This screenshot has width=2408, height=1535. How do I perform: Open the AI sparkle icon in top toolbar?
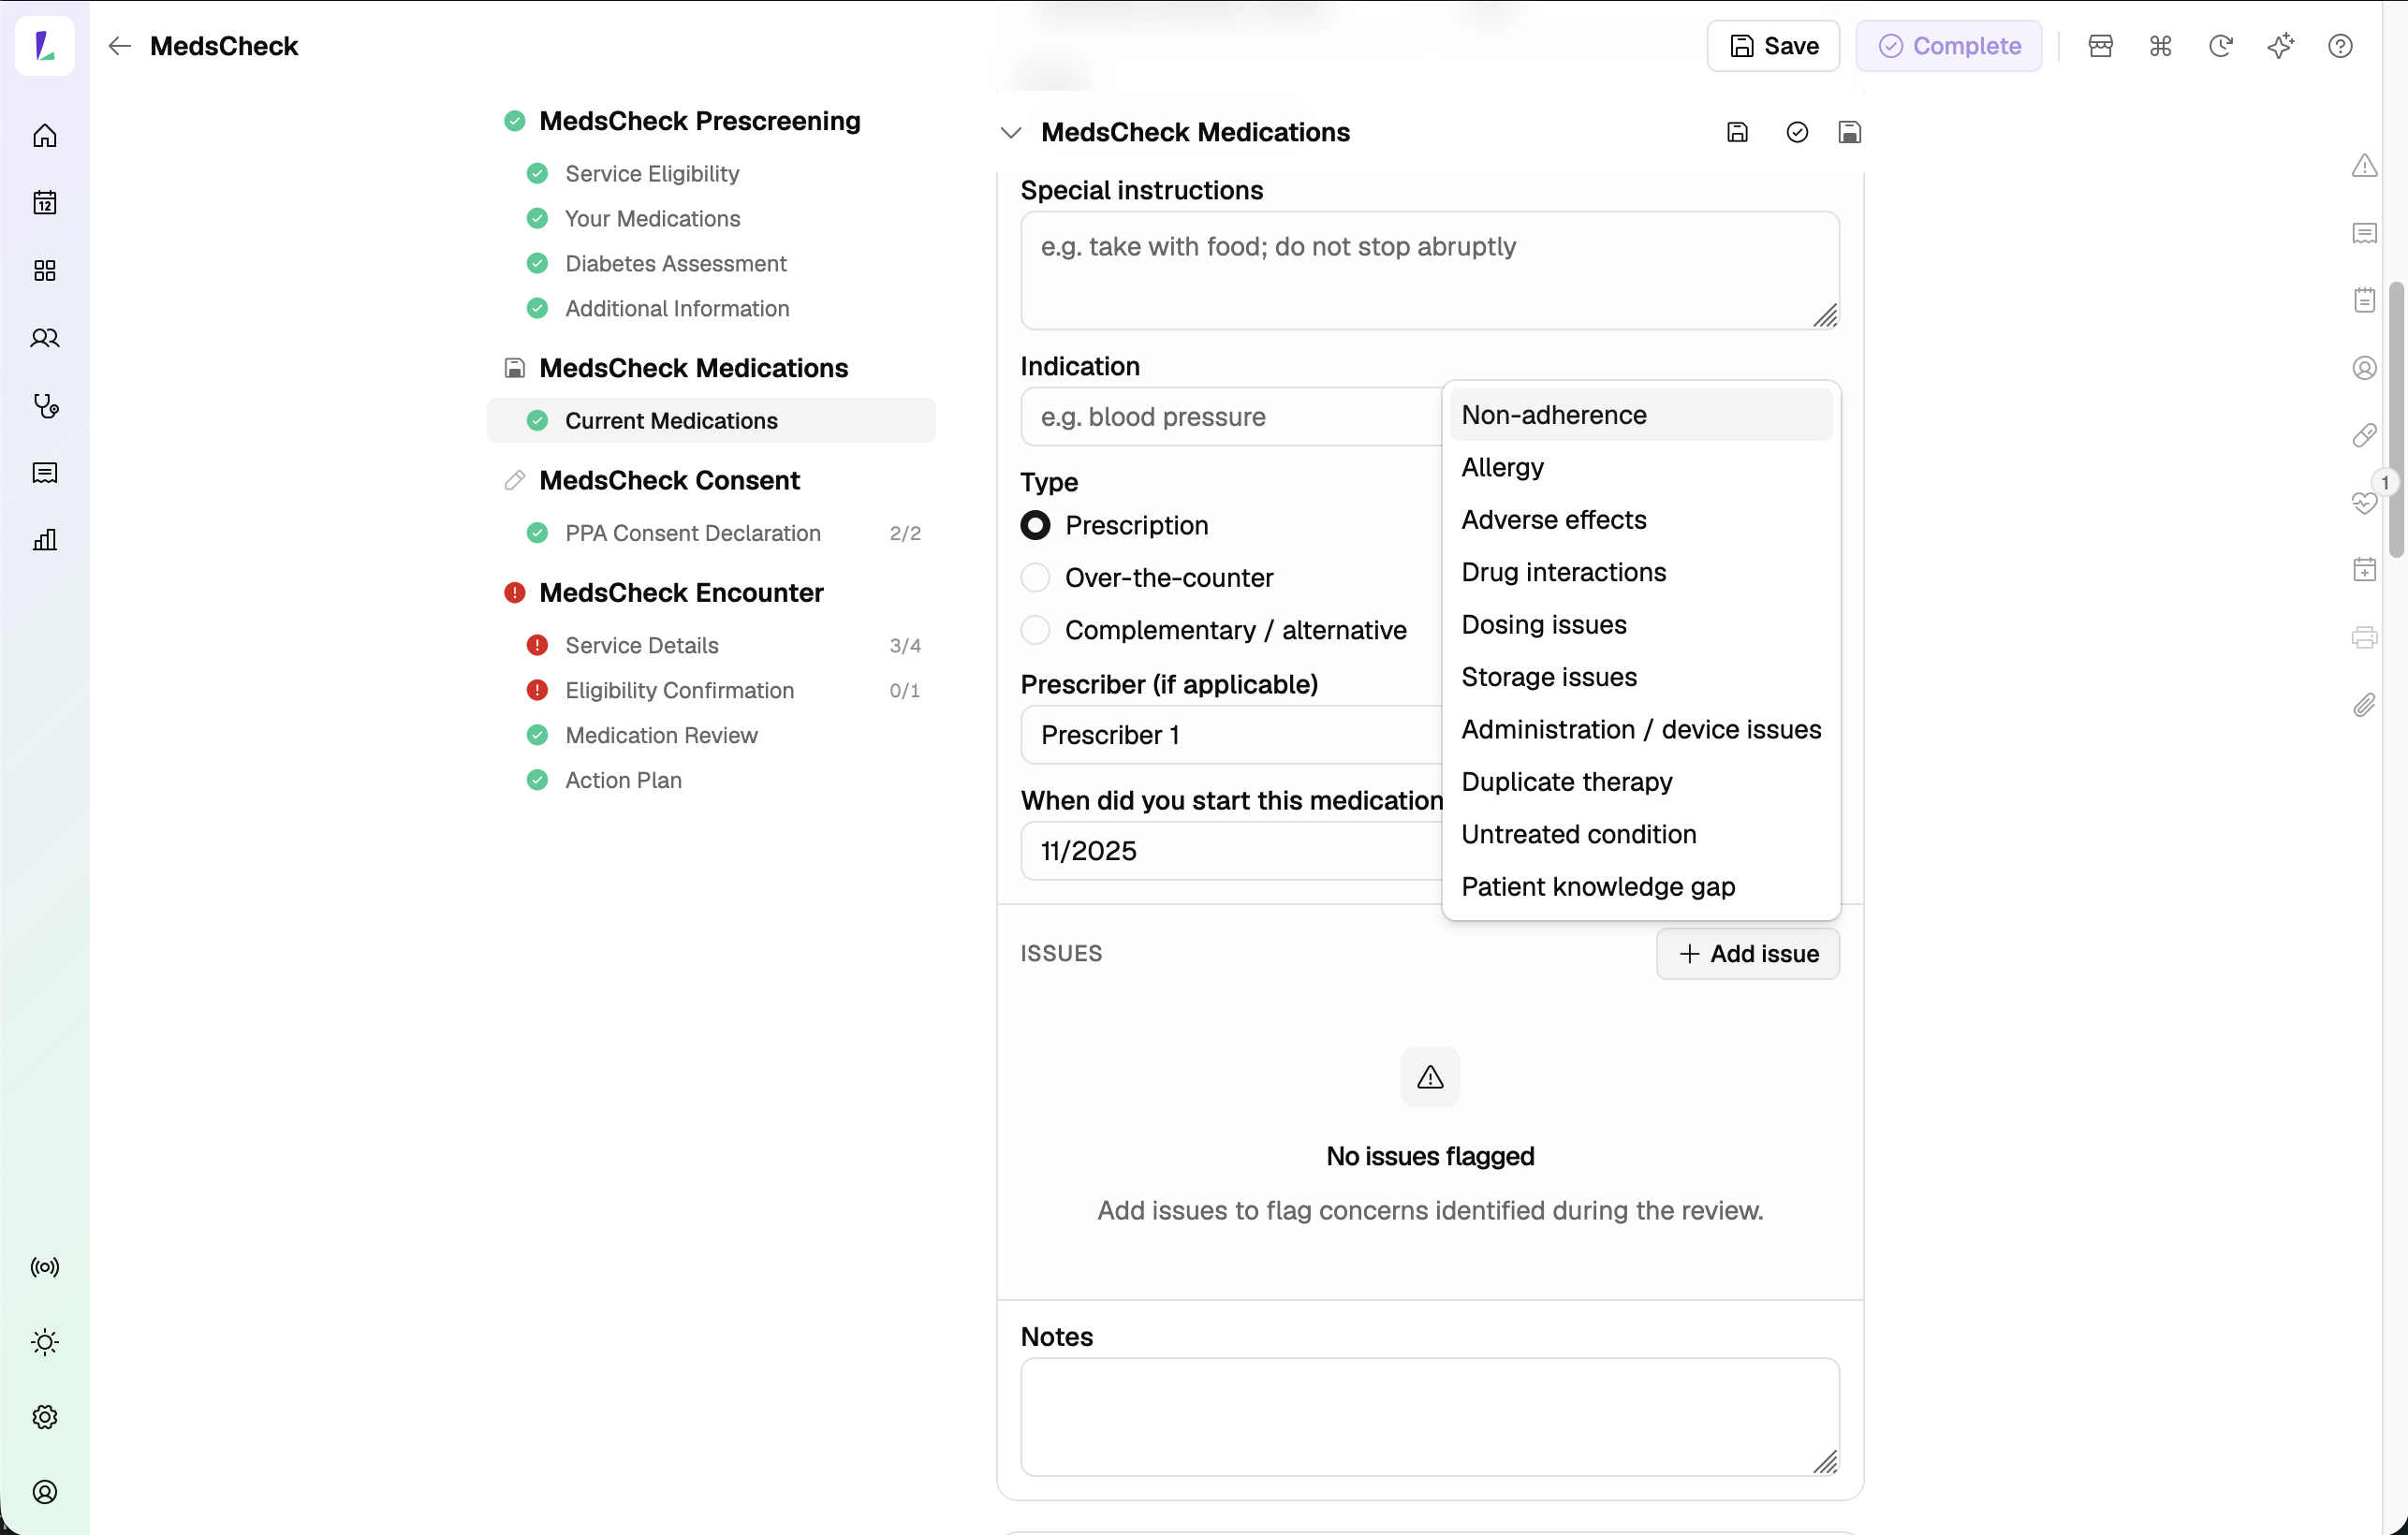[x=2281, y=46]
